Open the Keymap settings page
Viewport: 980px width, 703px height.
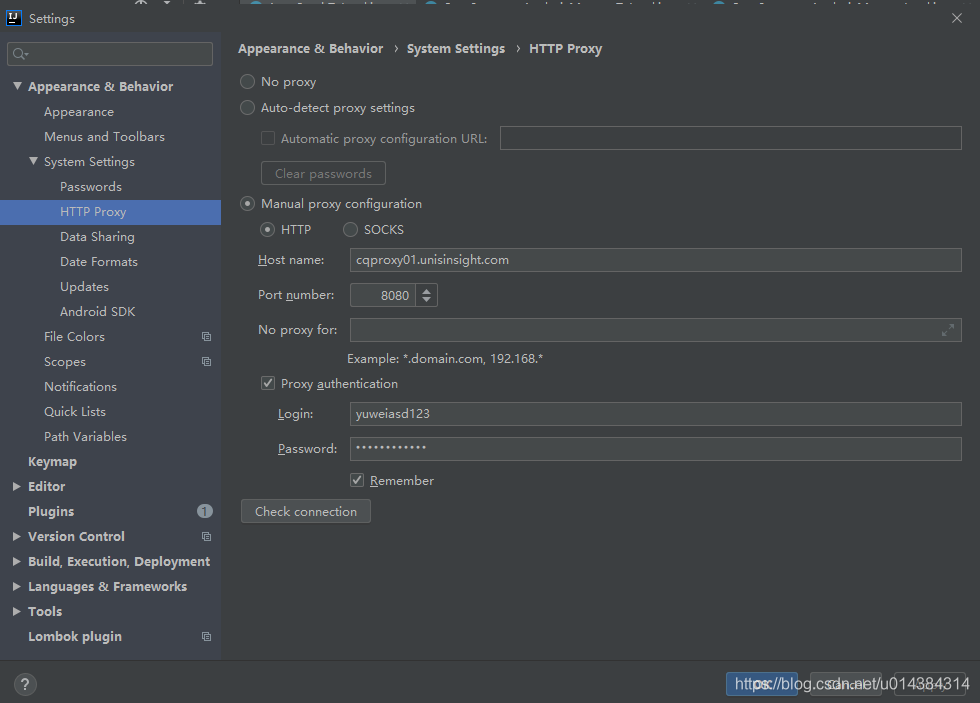click(52, 462)
